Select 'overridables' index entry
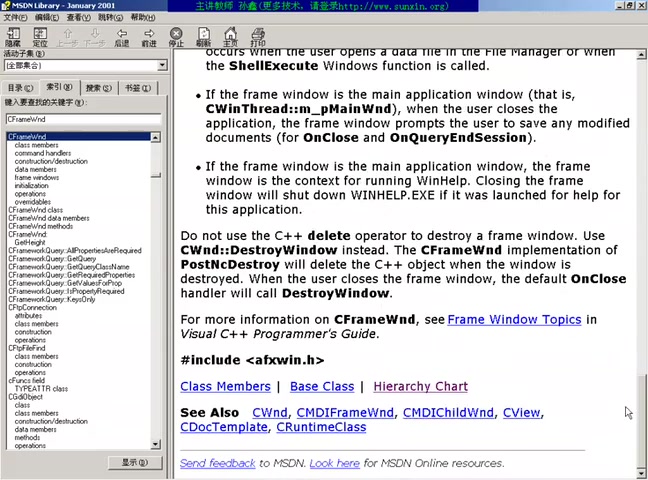Viewport: 648px width, 480px height. tap(33, 202)
